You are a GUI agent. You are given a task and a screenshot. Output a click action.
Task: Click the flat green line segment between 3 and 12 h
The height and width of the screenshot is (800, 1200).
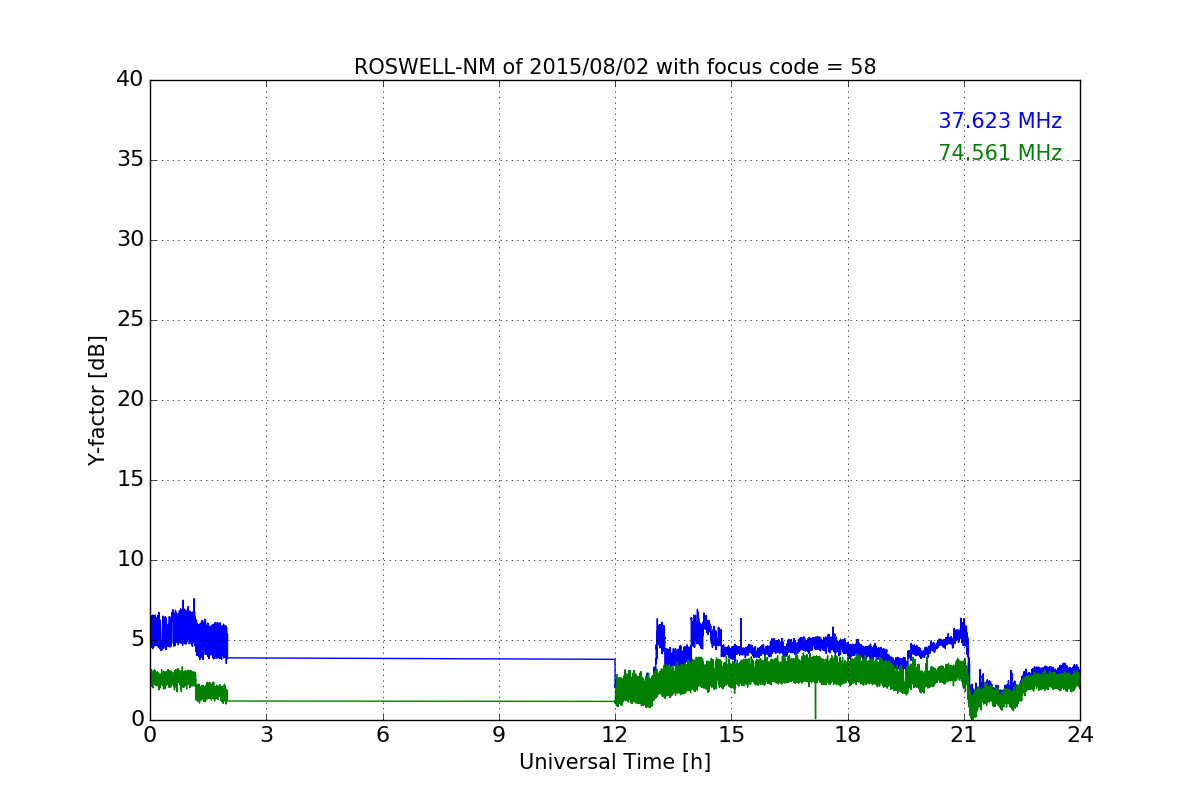pyautogui.click(x=421, y=701)
